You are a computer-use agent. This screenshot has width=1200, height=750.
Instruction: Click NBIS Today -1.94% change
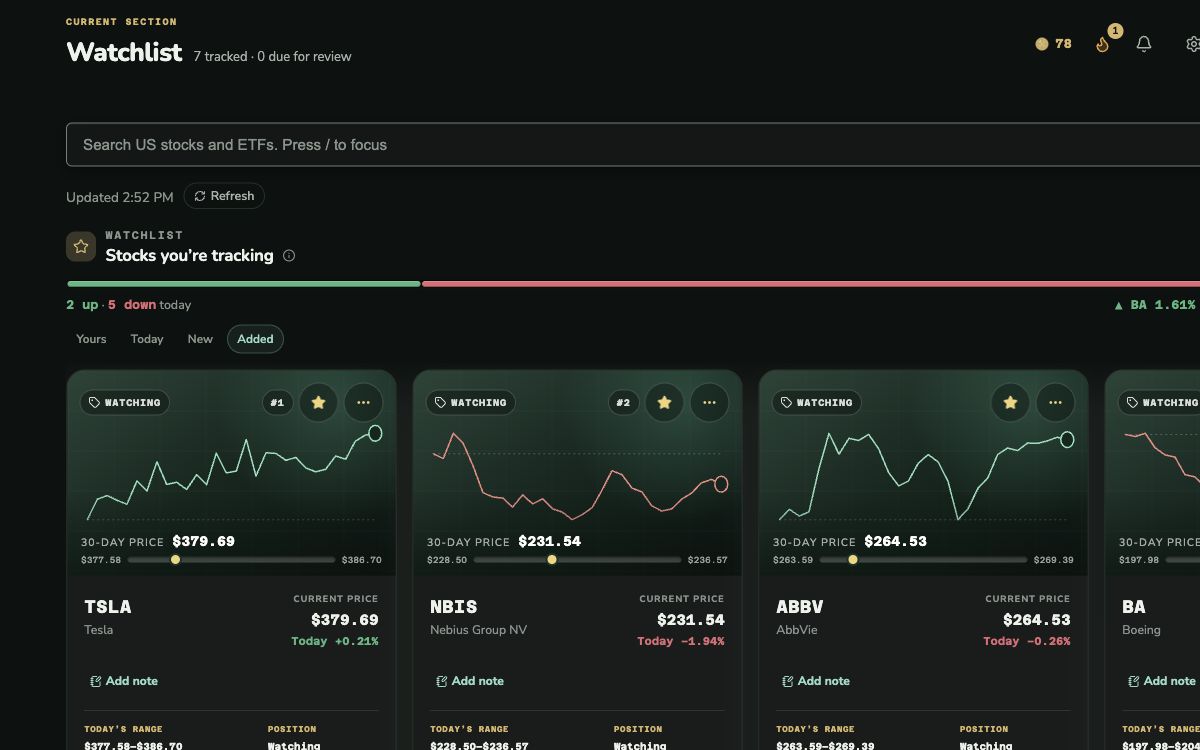coord(681,641)
